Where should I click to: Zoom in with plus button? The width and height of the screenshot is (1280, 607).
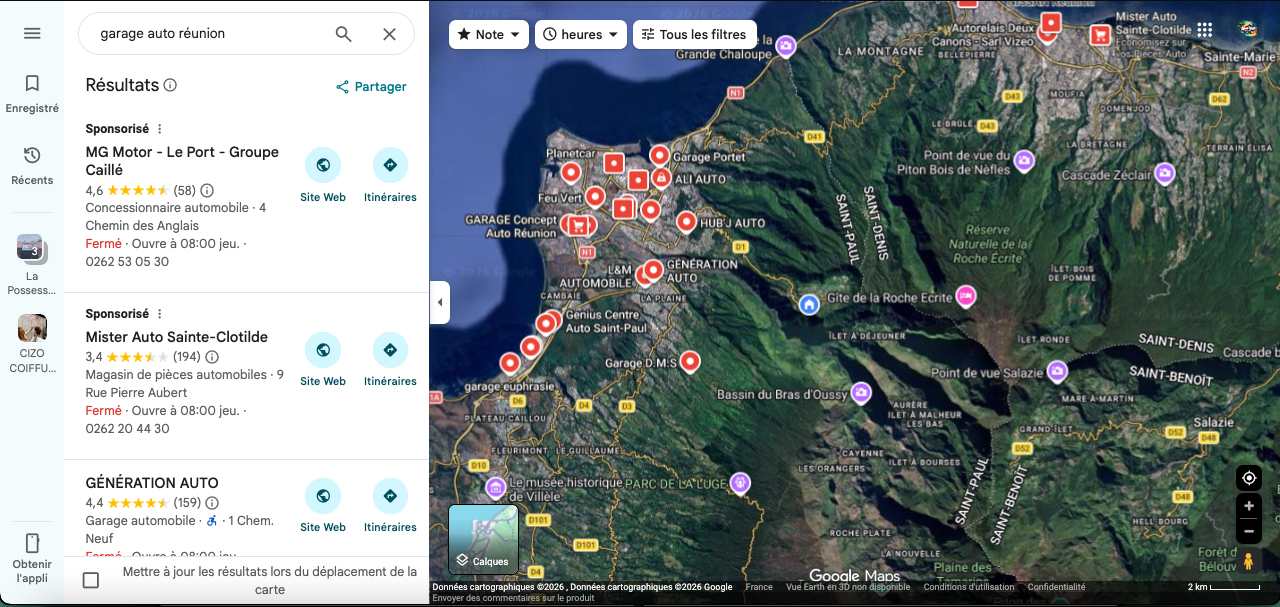[1248, 507]
